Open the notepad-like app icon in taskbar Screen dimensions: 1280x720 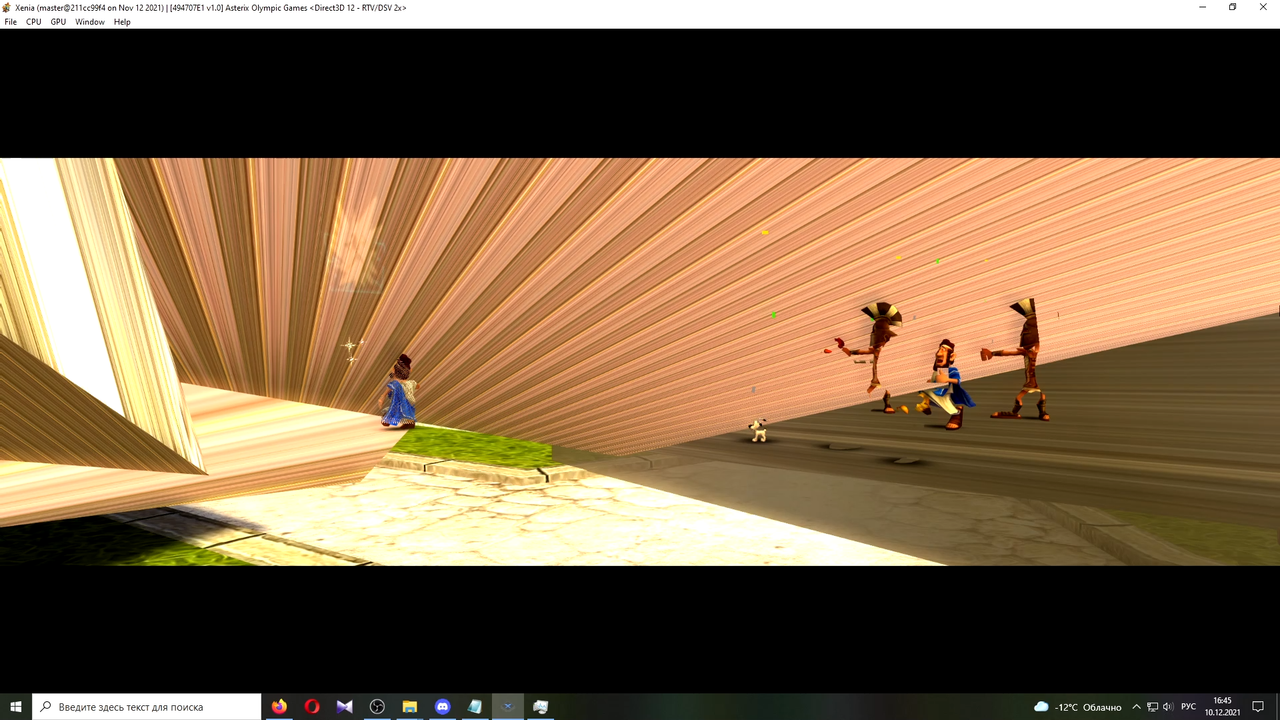[475, 707]
